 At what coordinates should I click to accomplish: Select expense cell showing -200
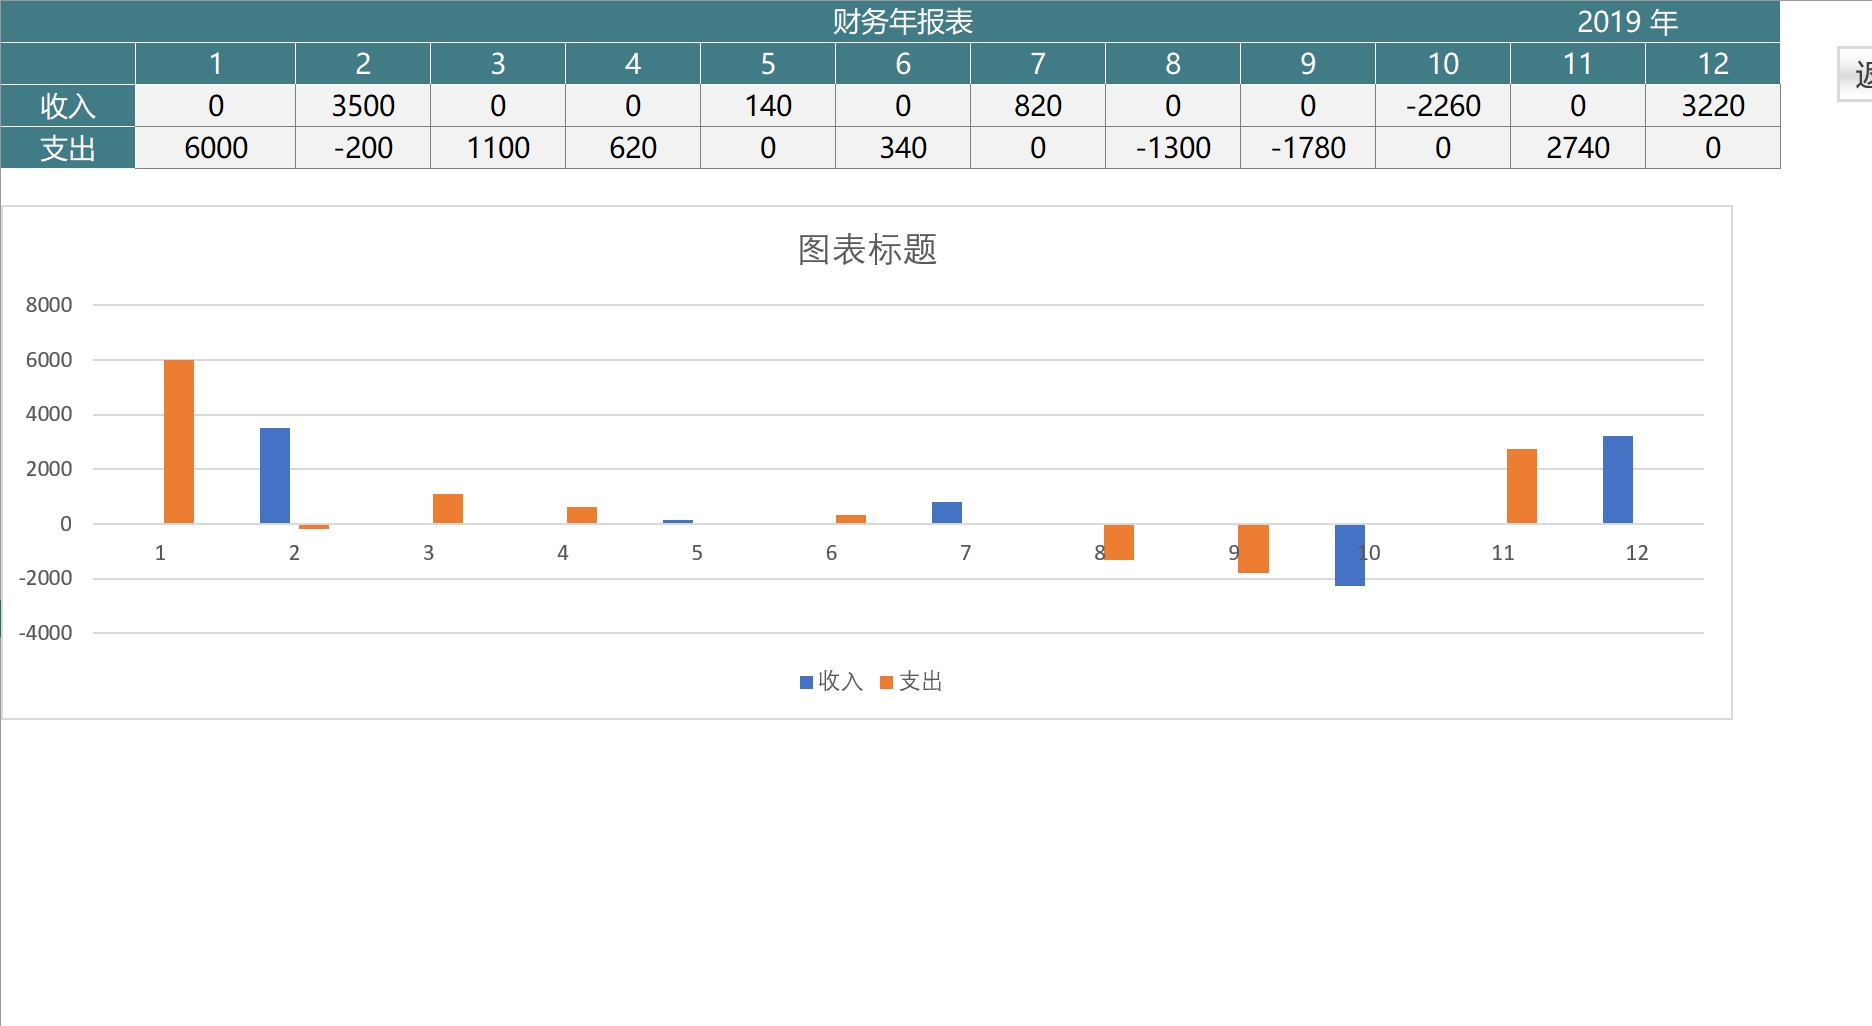pos(363,148)
